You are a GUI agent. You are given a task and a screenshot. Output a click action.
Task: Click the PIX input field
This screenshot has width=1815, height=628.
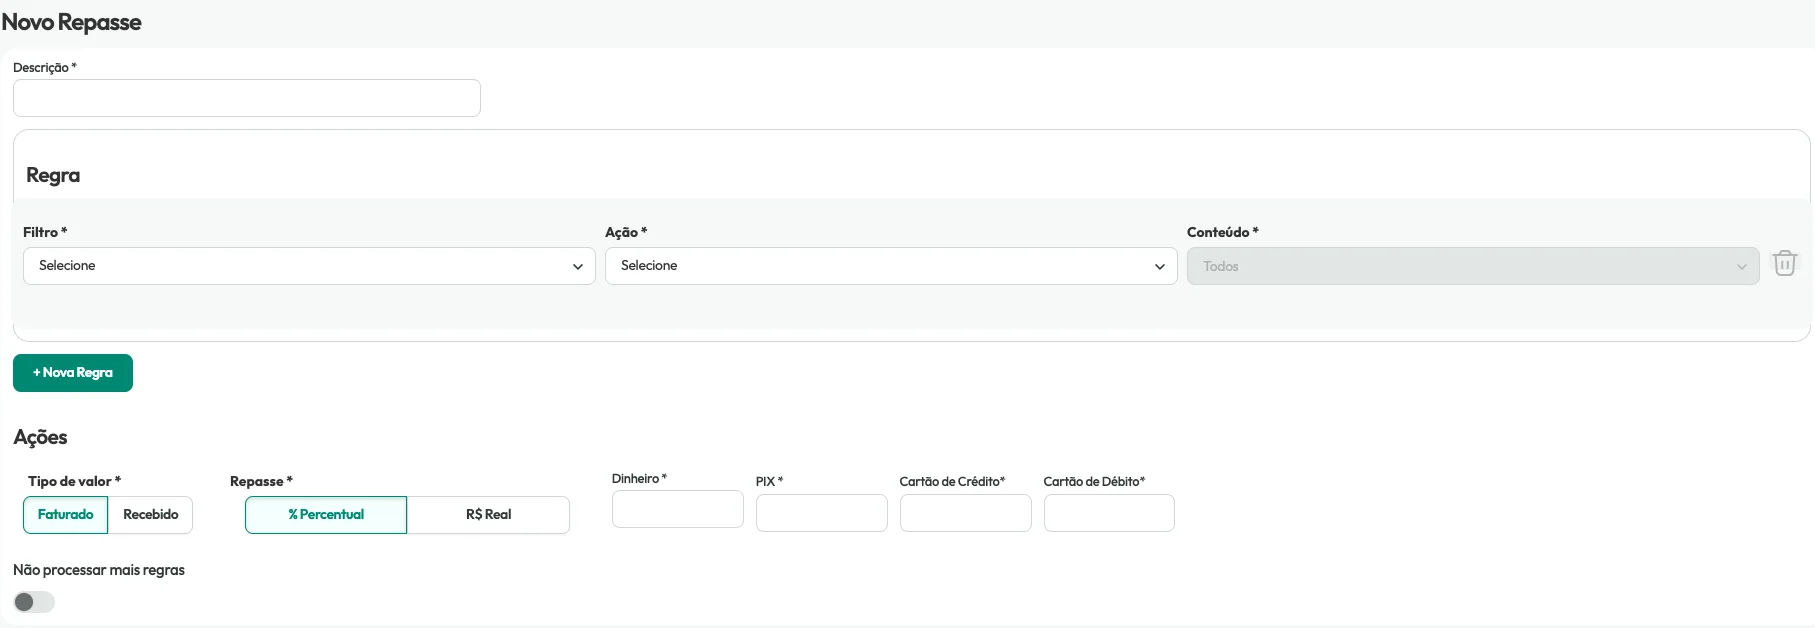point(822,513)
